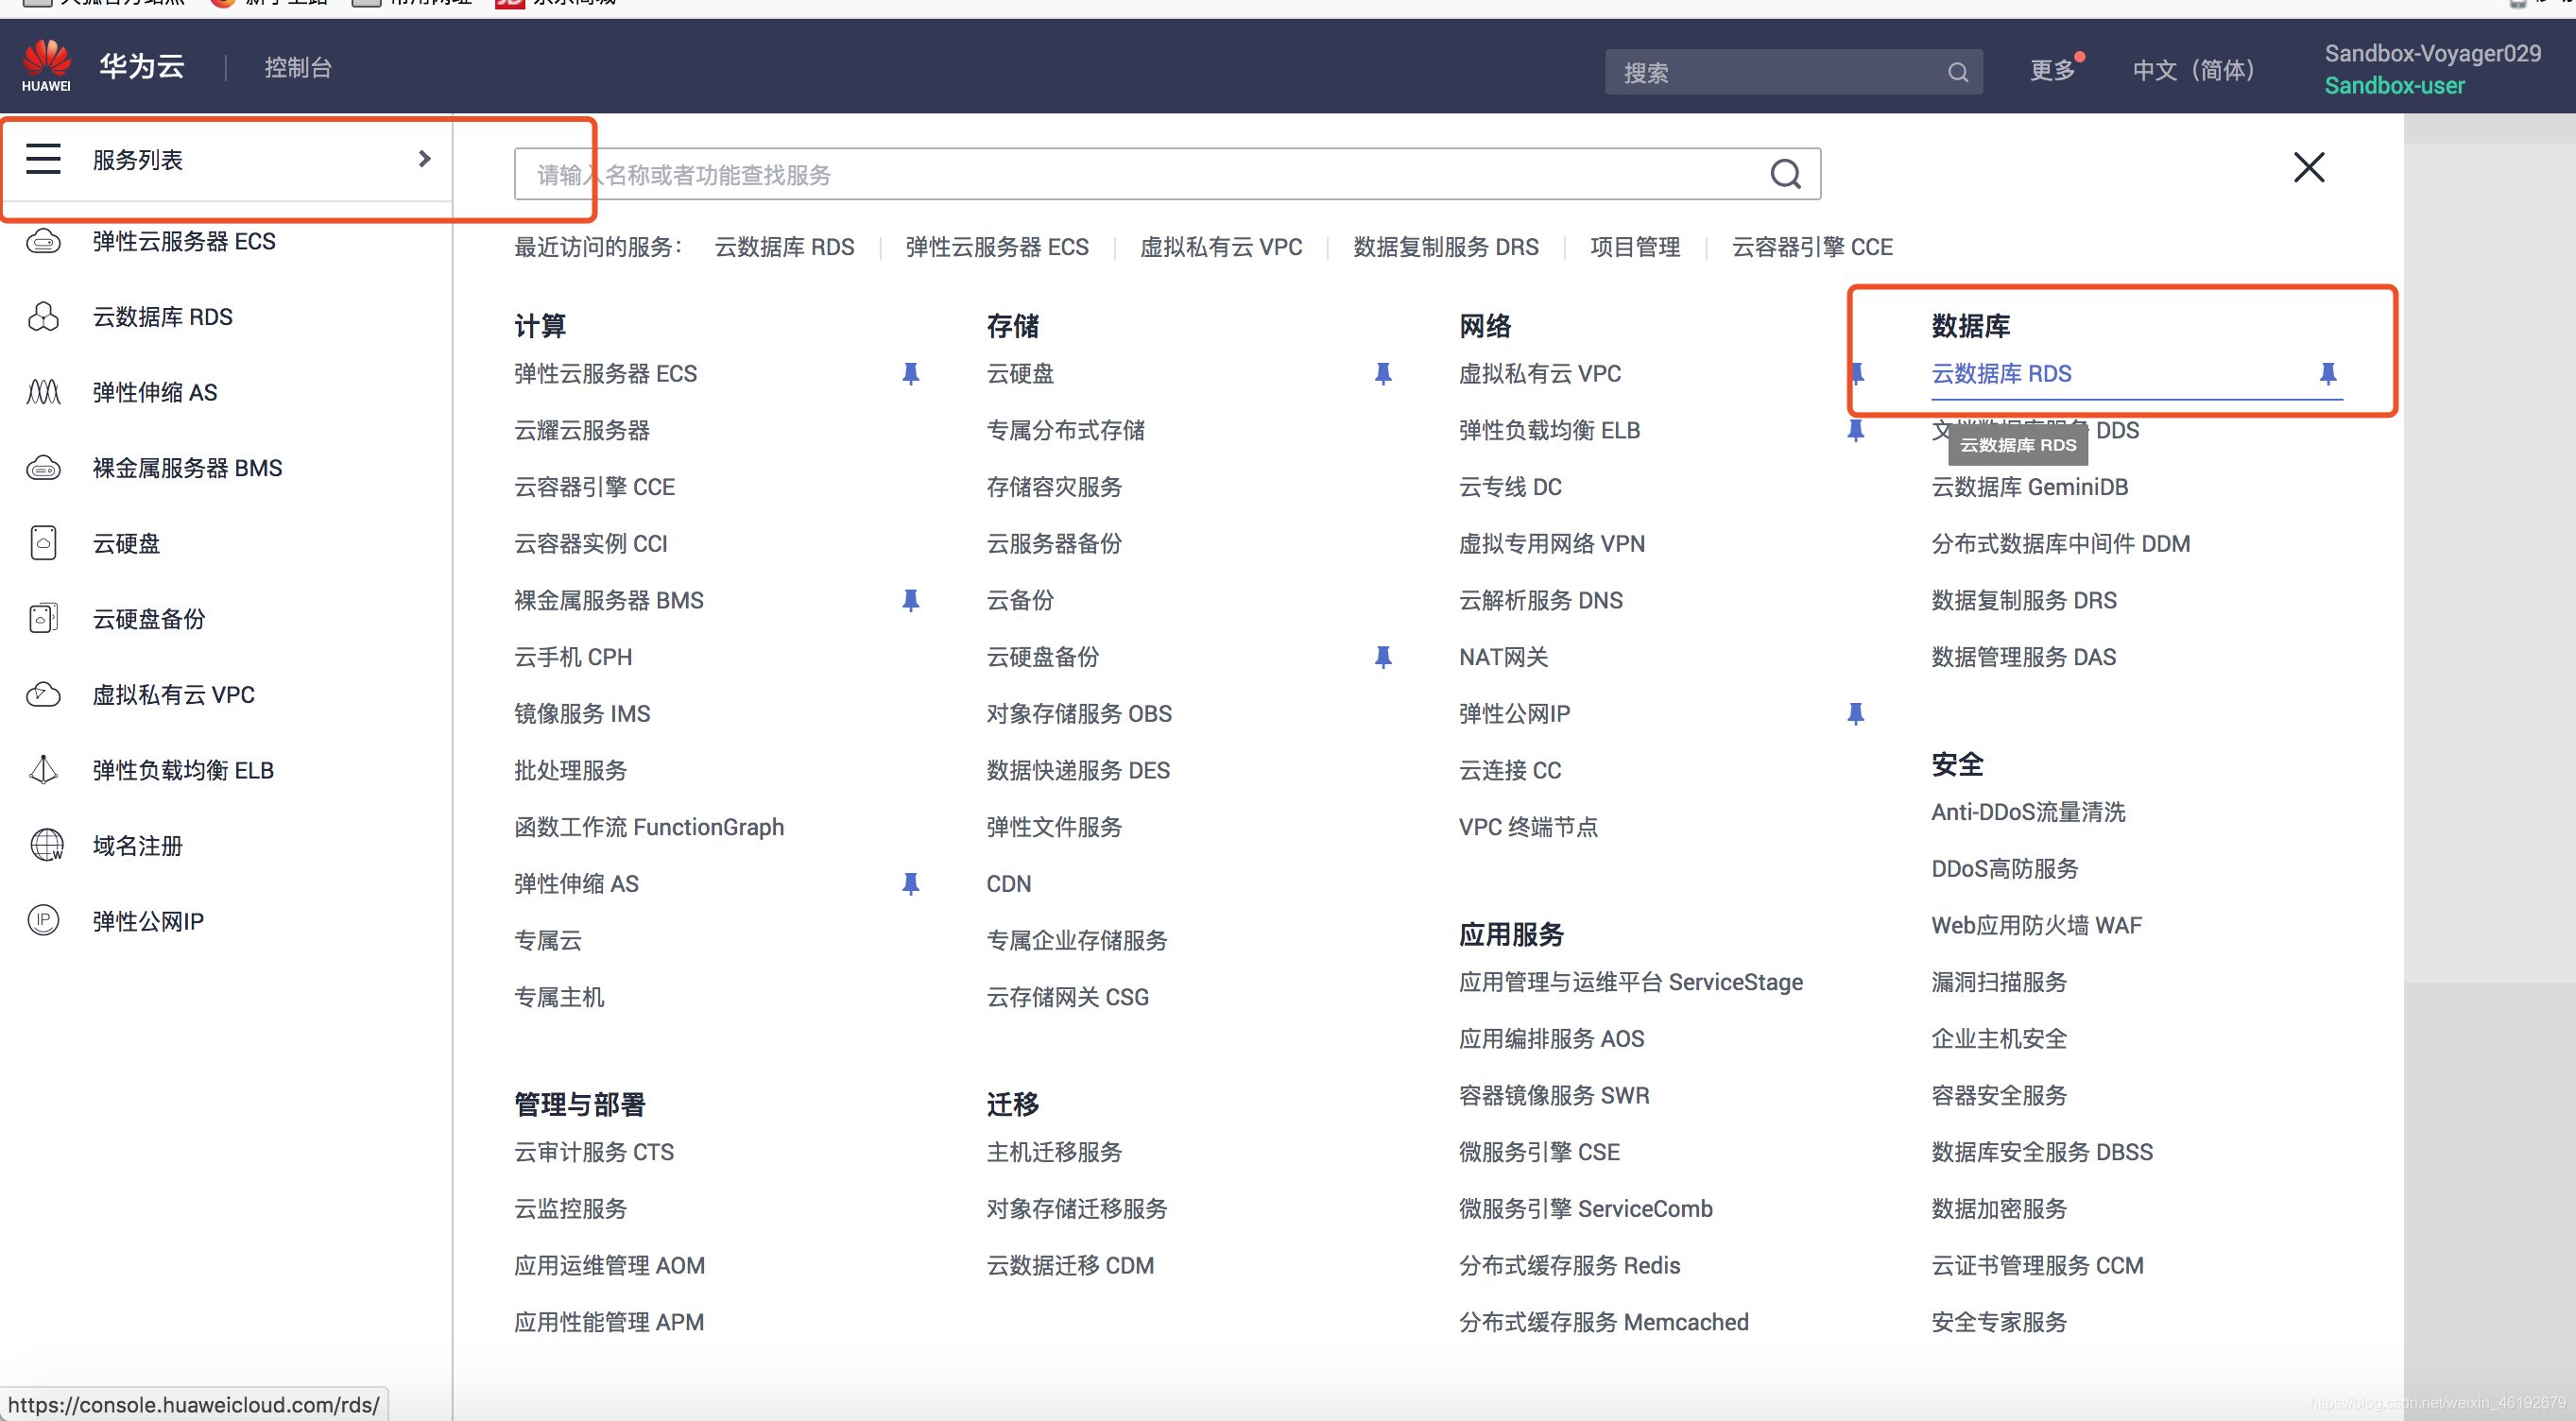Image resolution: width=2576 pixels, height=1421 pixels.
Task: Click the 弹性公网IP sidebar icon
Action: (x=43, y=921)
